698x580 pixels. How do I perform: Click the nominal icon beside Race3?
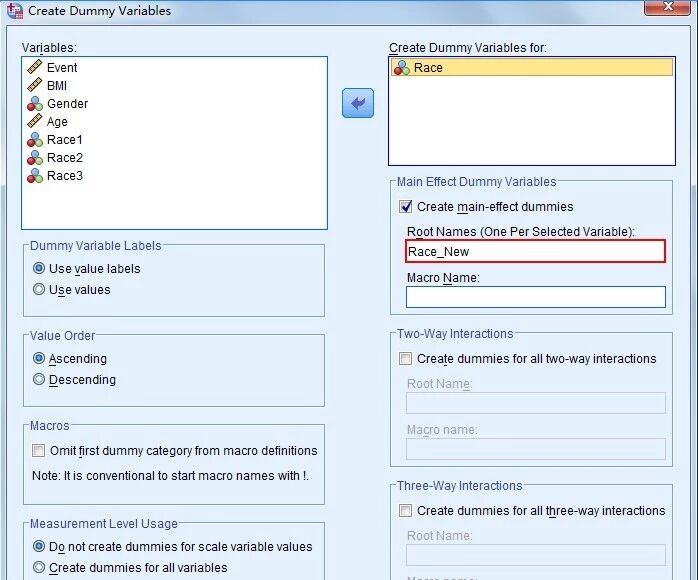point(35,176)
